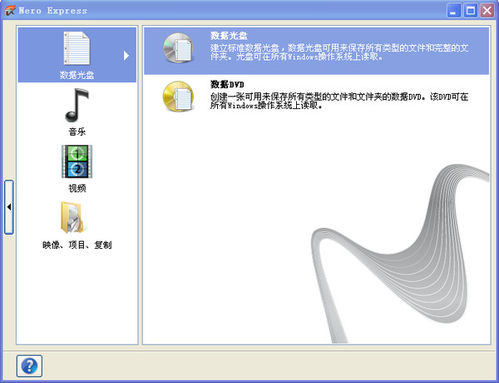499x383 pixels.
Task: Open the 音乐 music note category
Action: [x=77, y=105]
